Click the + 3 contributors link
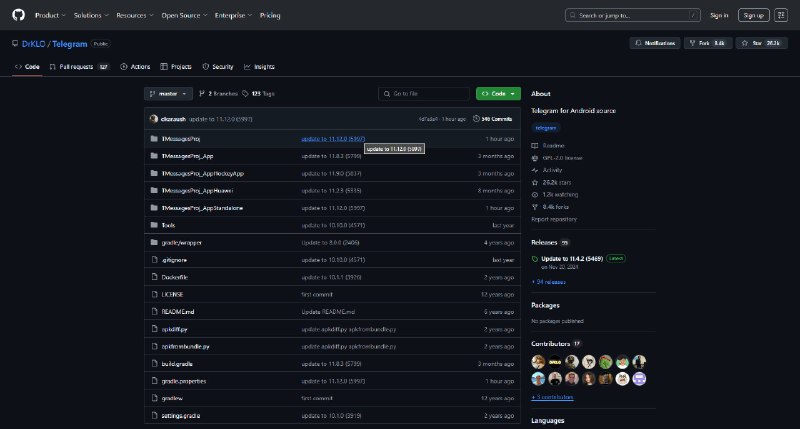The image size is (800, 429). [x=552, y=397]
